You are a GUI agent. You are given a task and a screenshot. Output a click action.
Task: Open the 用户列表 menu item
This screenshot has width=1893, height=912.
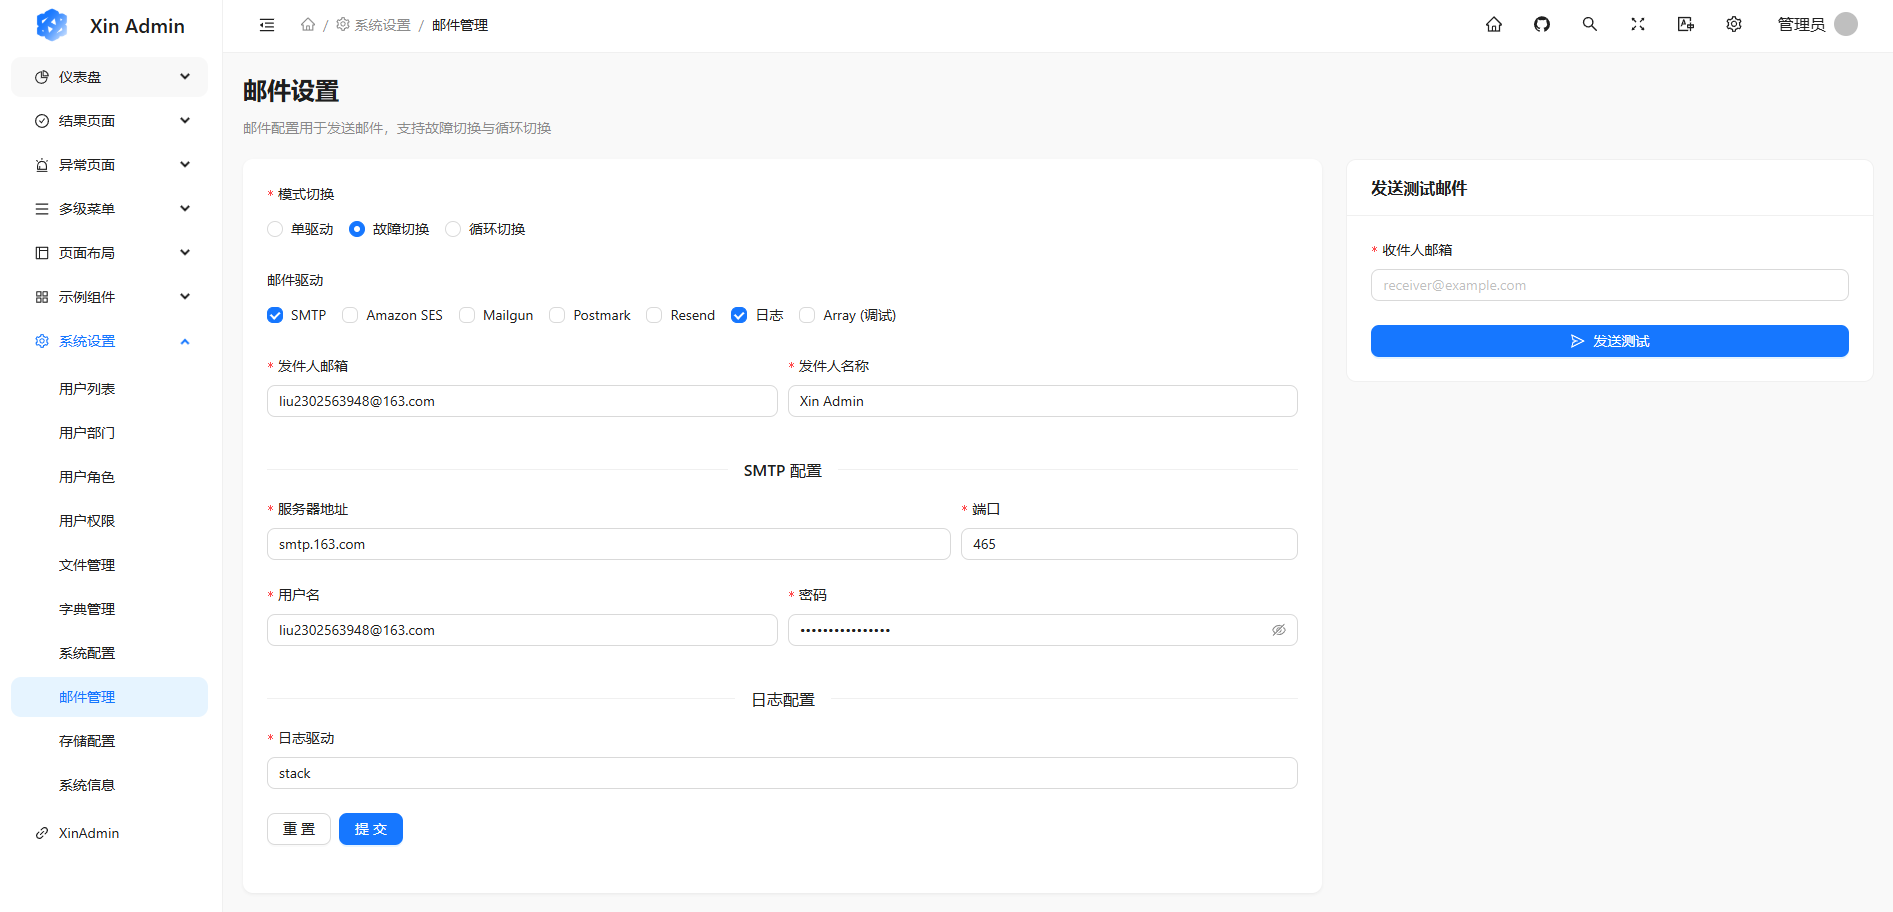[x=87, y=388]
